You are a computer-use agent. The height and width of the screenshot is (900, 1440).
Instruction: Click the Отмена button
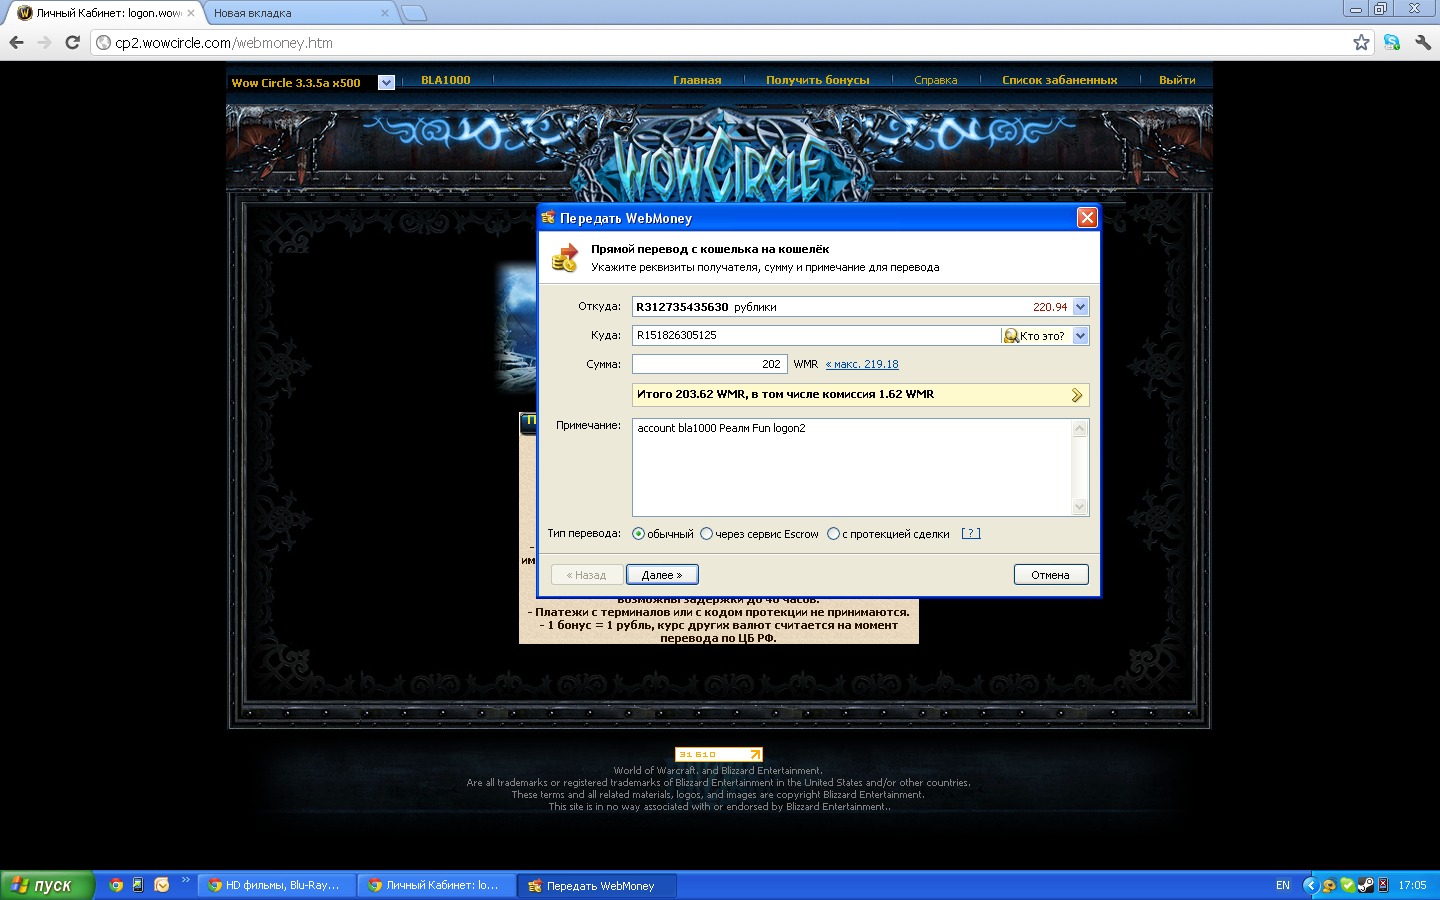point(1051,575)
